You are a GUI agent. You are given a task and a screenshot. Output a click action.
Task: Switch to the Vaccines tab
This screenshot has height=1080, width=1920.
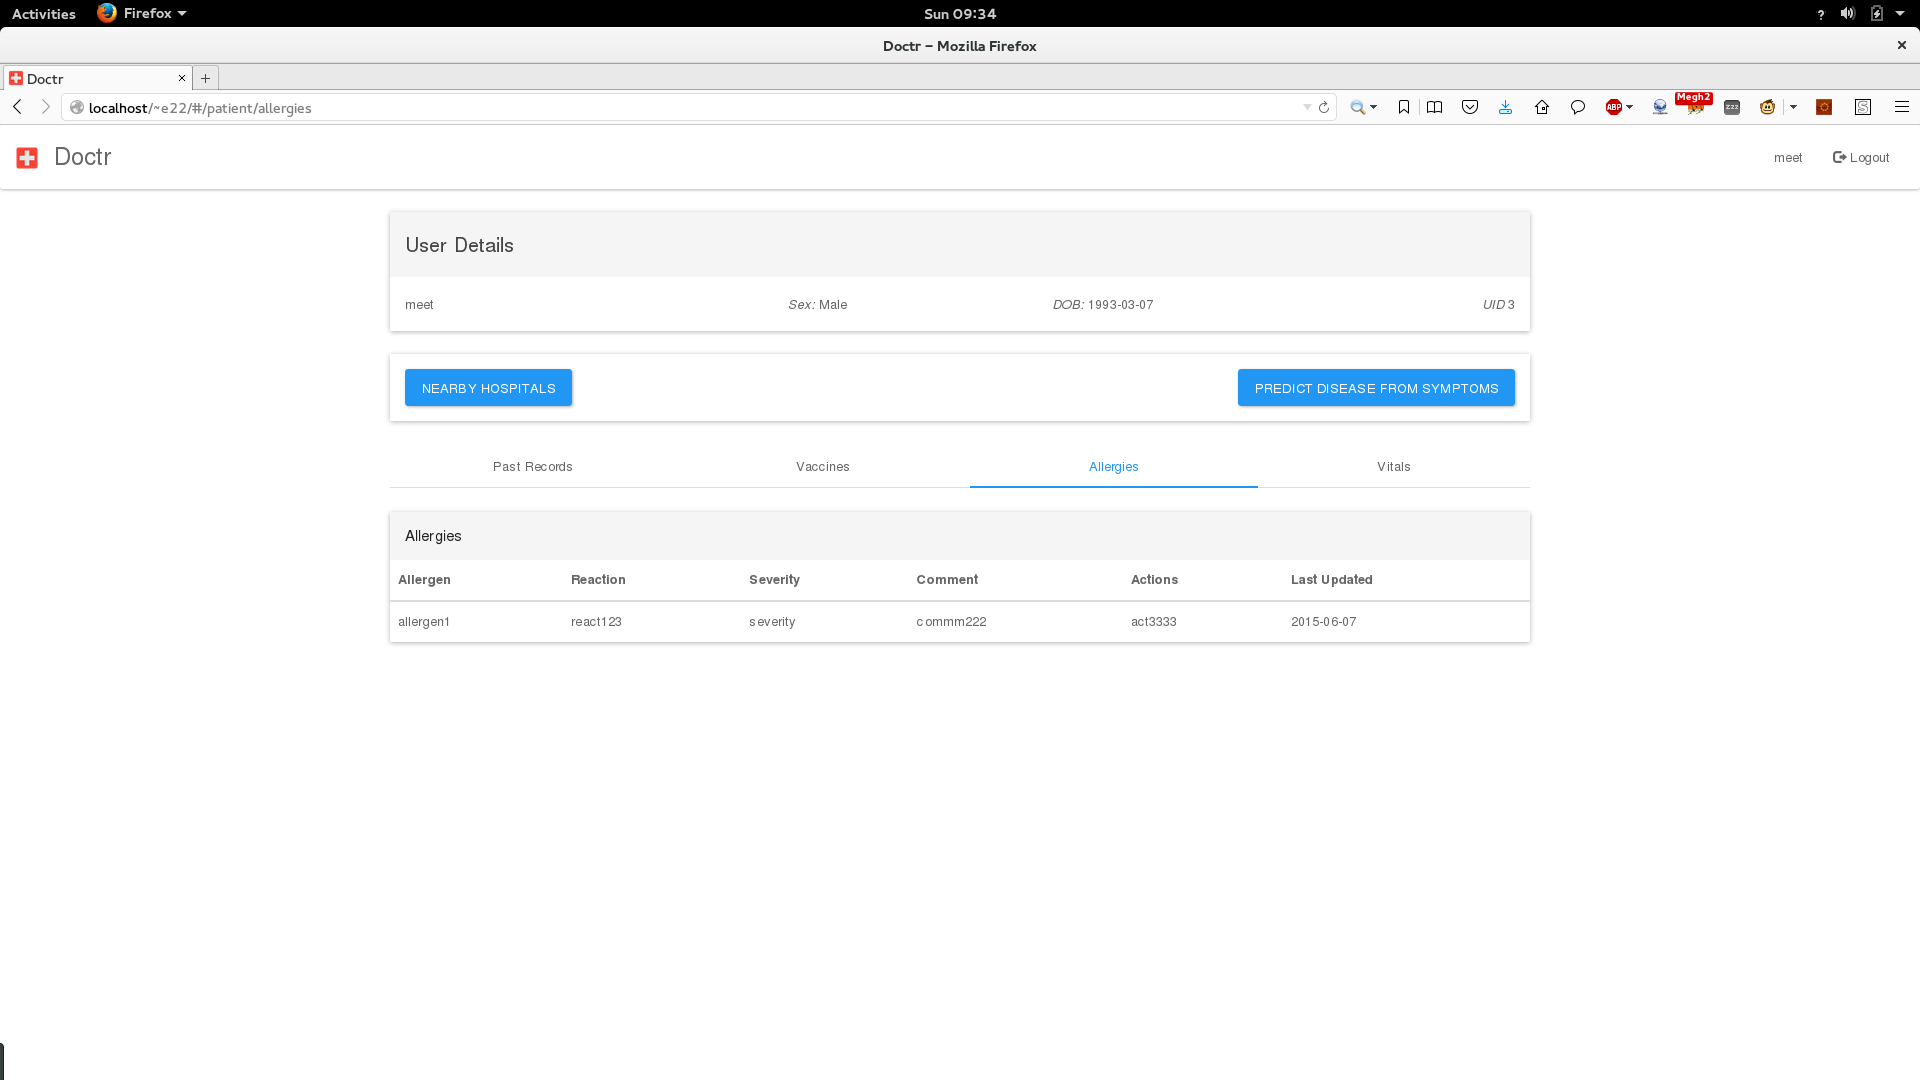point(822,467)
